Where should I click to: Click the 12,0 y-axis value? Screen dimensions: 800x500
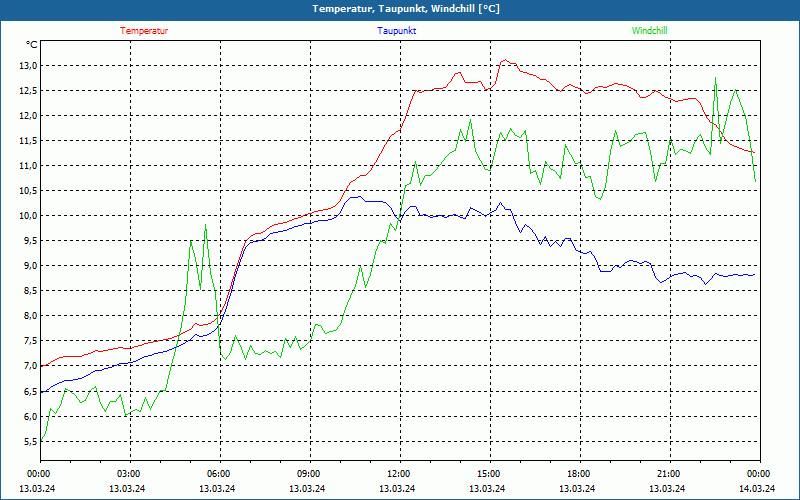tap(29, 115)
